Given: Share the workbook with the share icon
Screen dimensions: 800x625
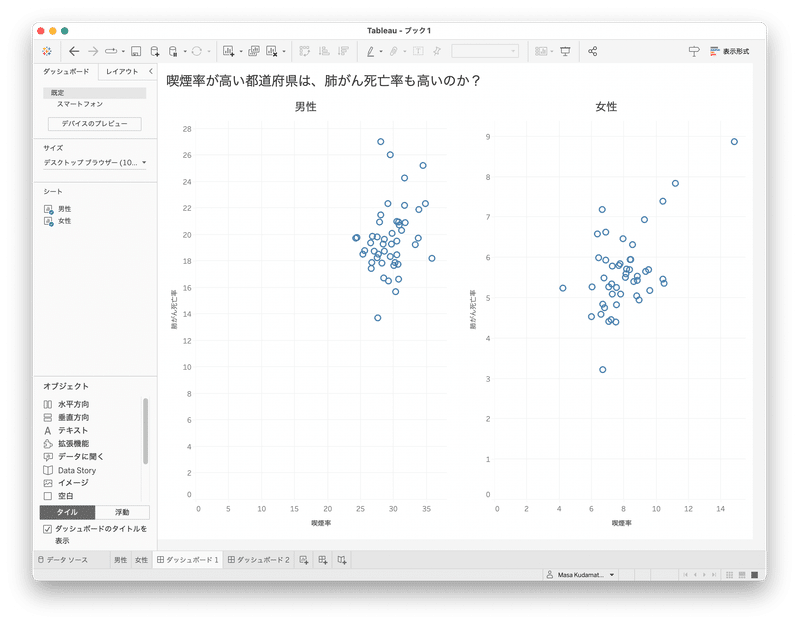Looking at the screenshot, I should (x=592, y=51).
